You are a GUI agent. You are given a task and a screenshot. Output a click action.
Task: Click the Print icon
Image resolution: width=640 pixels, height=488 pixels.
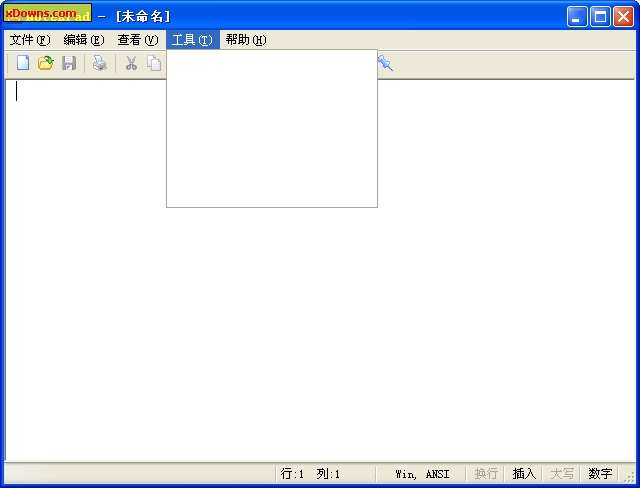[100, 63]
